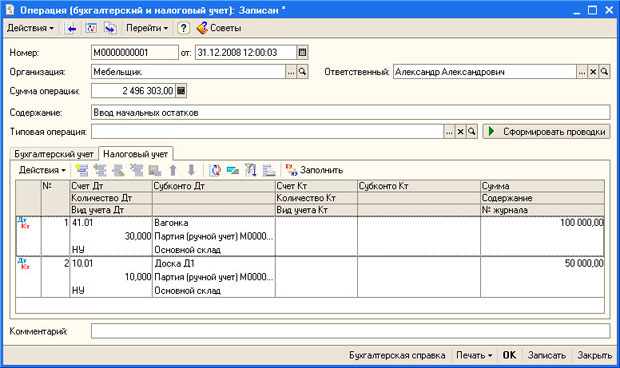Click the refresh icon in table toolbar
Screen dimensions: 620x368
215,170
